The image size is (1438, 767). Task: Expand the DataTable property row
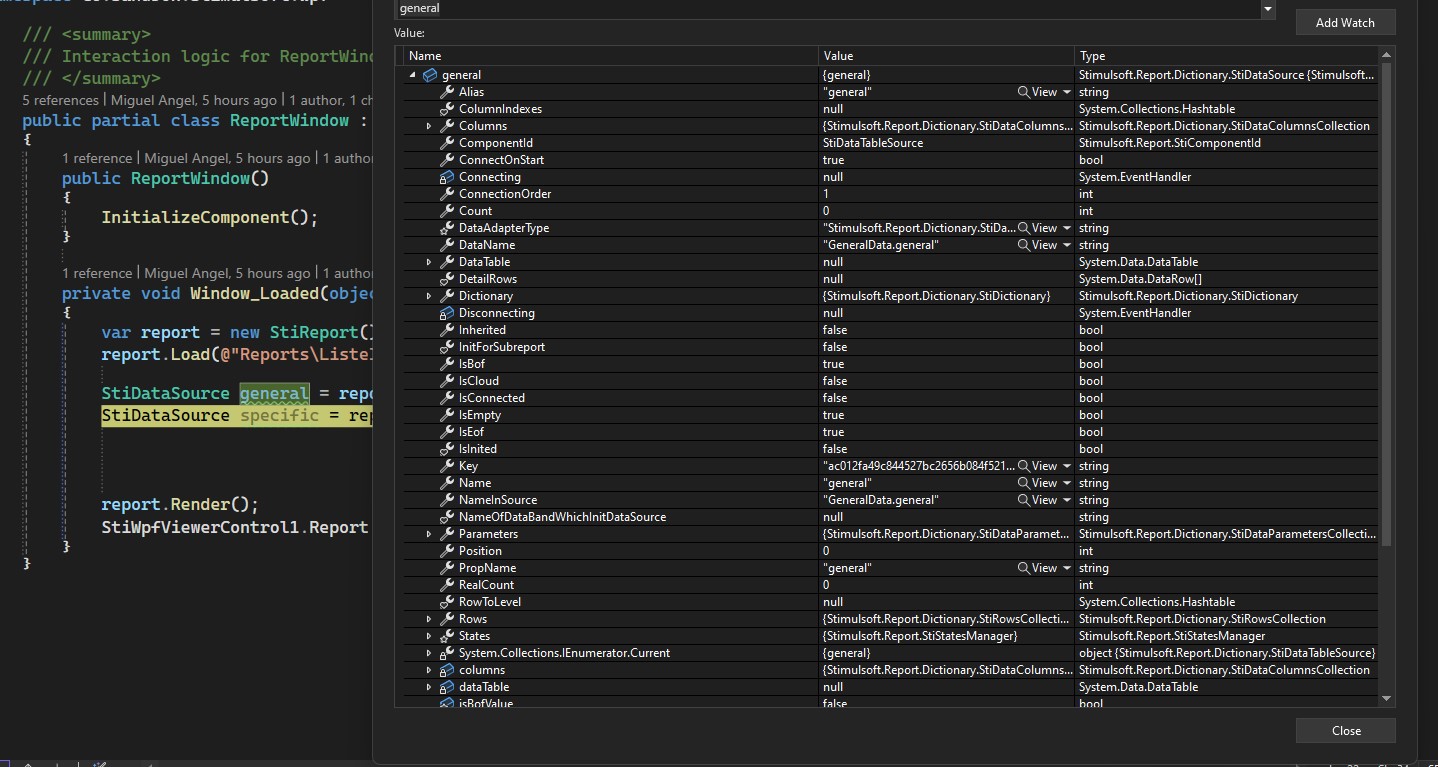(429, 262)
